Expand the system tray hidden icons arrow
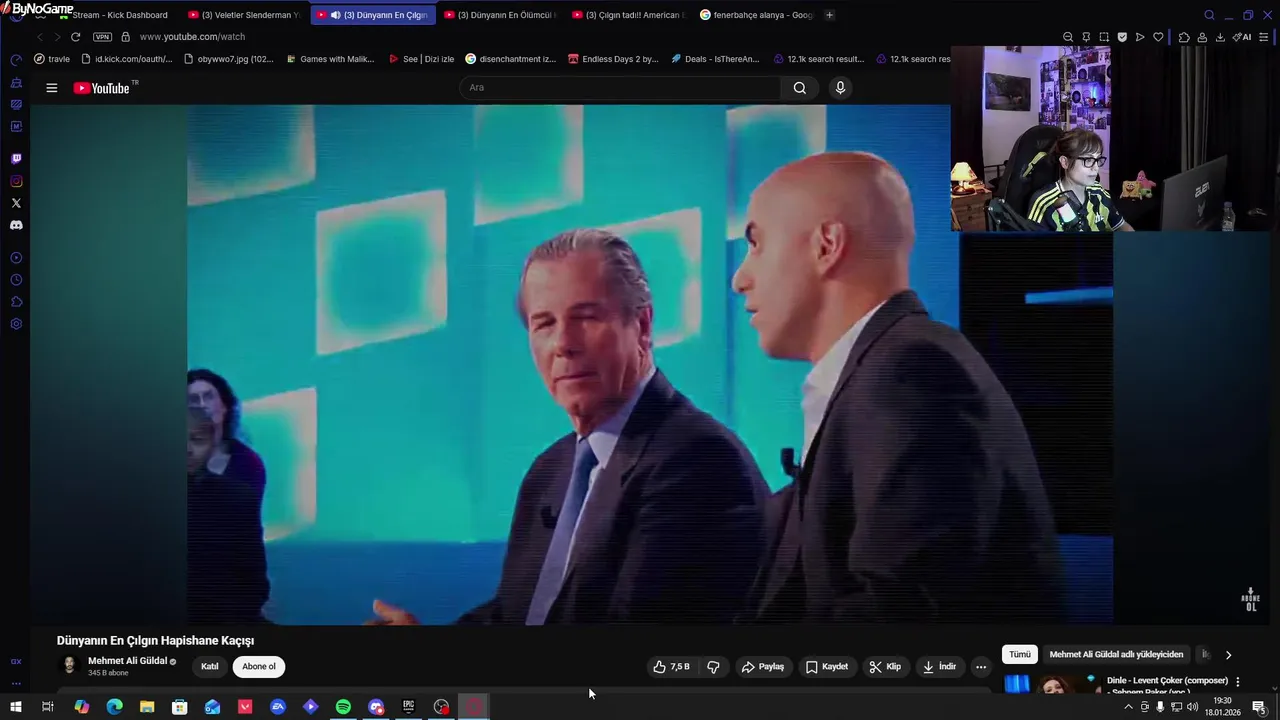Screen dimensions: 1280x720 click(1128, 707)
